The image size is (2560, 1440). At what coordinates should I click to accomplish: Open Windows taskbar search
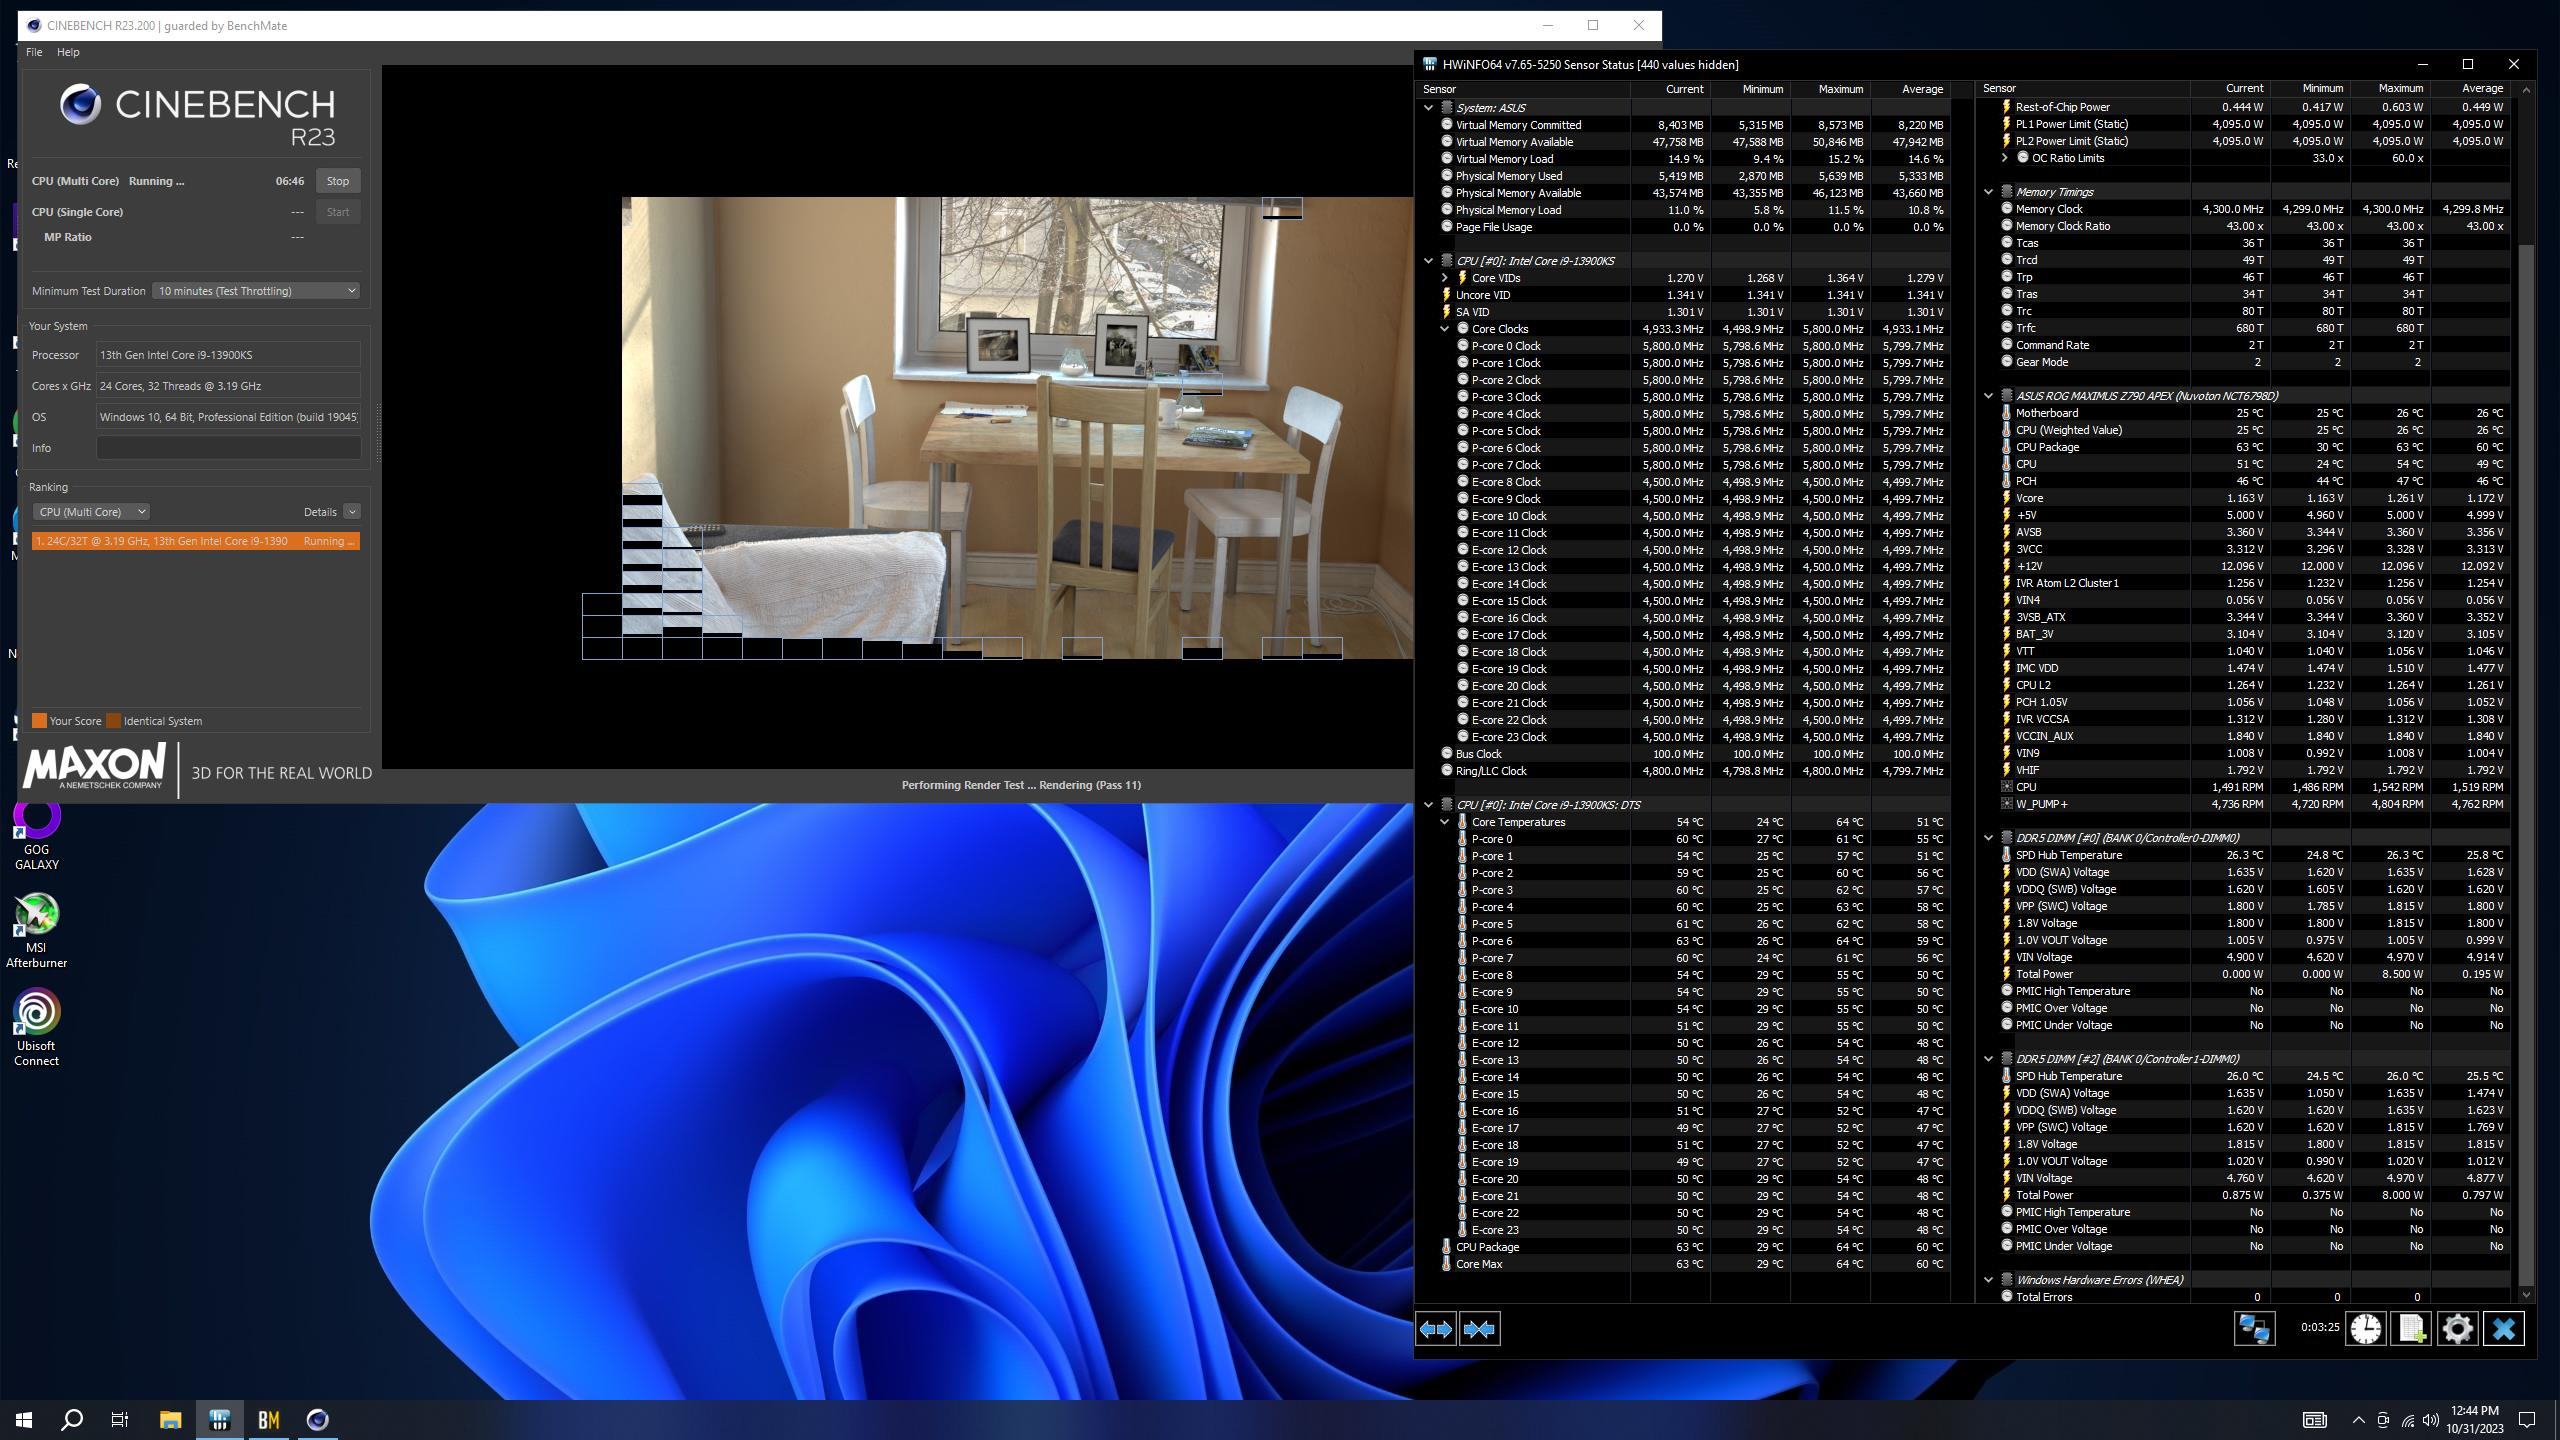[72, 1419]
